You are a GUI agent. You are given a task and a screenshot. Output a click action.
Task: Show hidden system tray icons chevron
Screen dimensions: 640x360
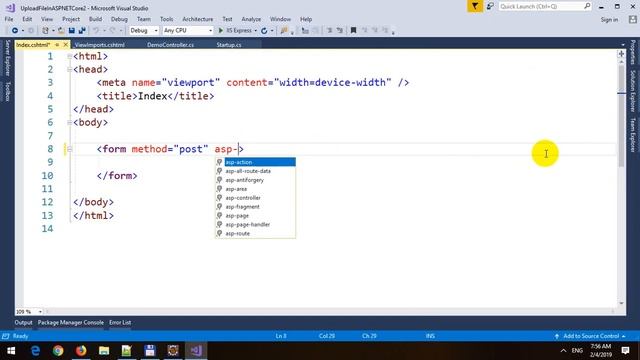(x=563, y=351)
